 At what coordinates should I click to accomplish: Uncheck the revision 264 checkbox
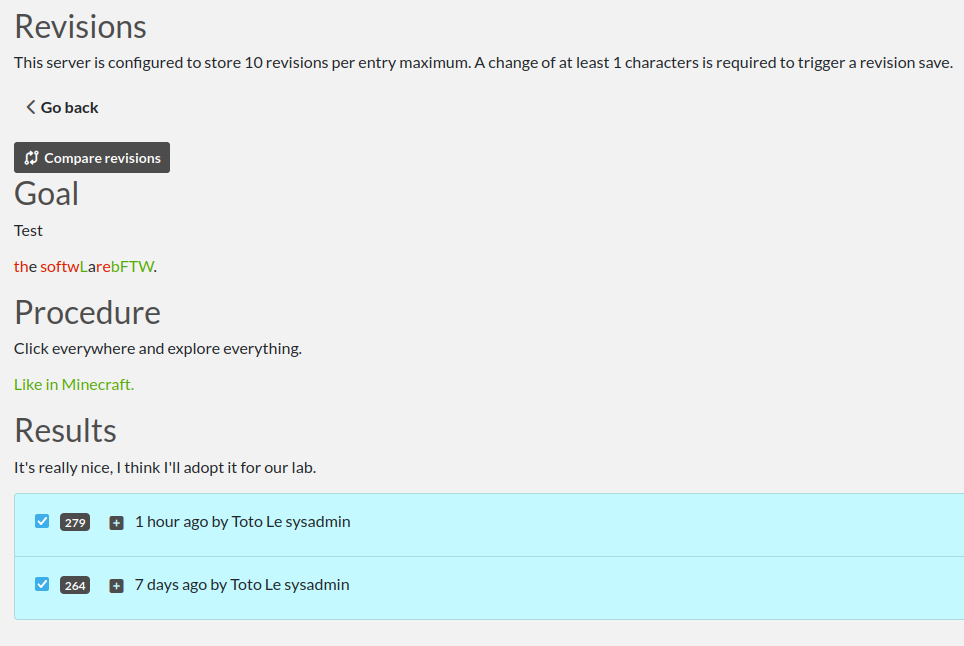[x=42, y=584]
